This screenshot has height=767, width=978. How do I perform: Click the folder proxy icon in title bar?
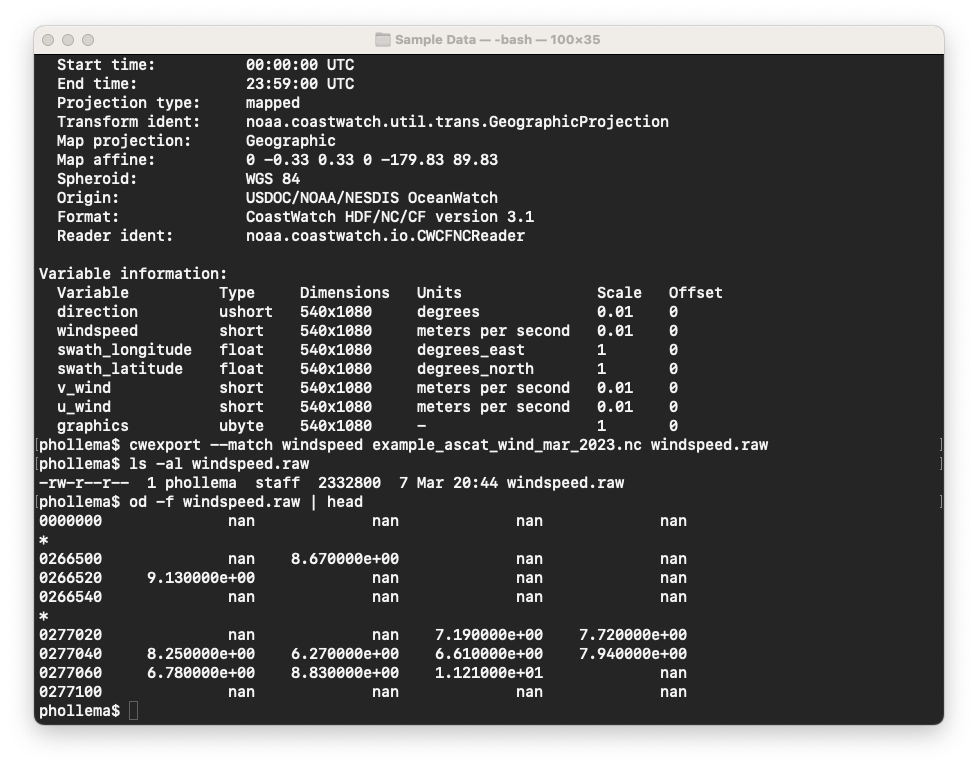[382, 40]
